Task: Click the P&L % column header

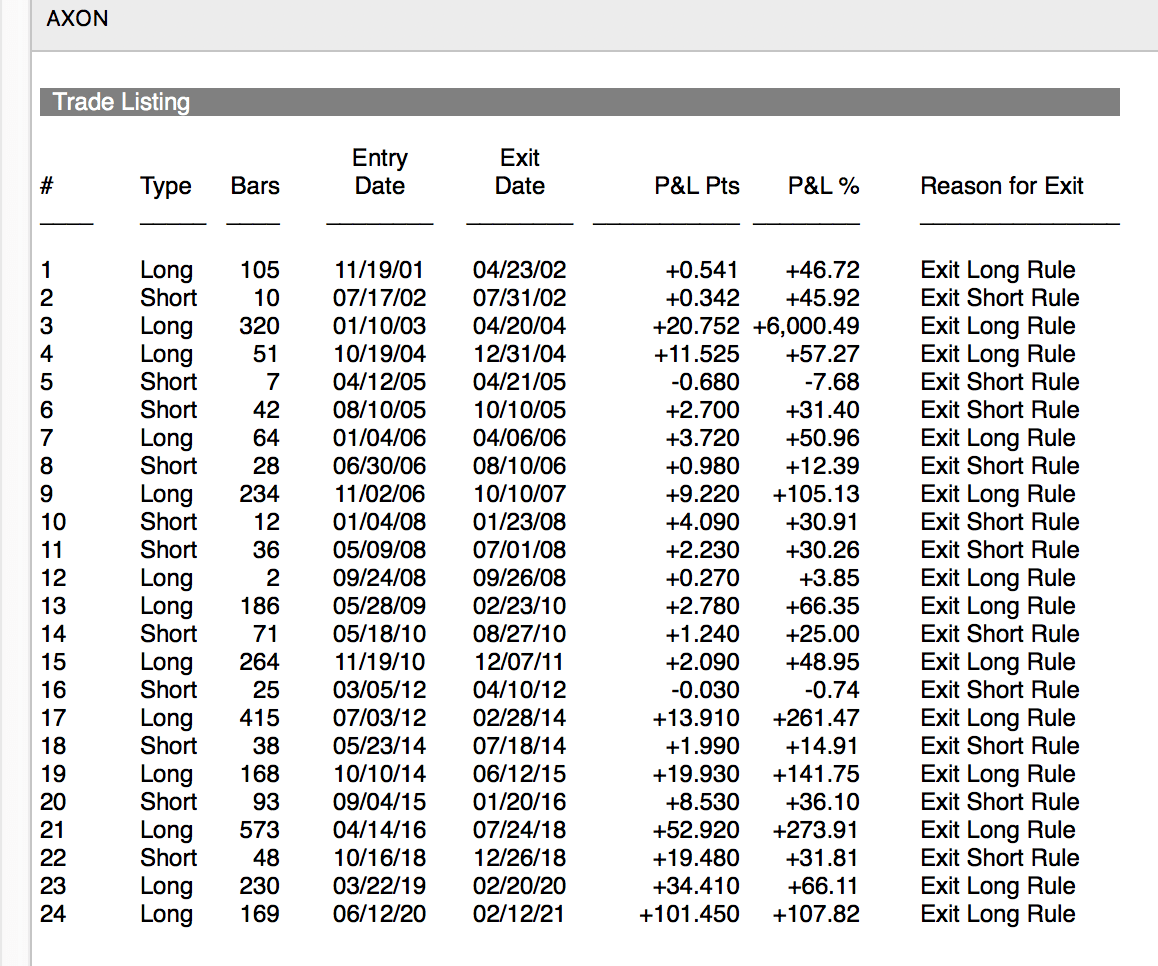Action: pyautogui.click(x=823, y=186)
